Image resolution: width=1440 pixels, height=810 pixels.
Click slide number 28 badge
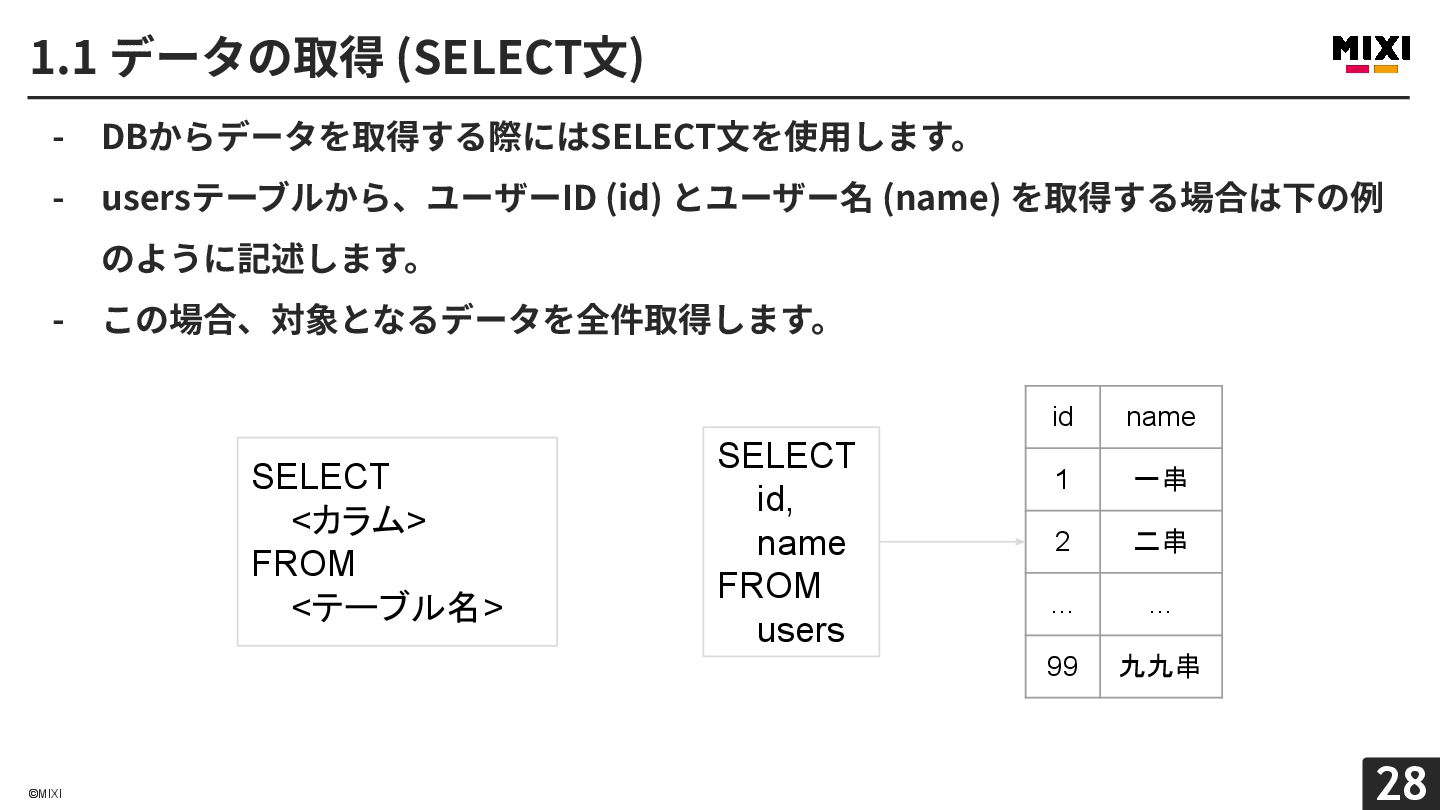(1401, 783)
